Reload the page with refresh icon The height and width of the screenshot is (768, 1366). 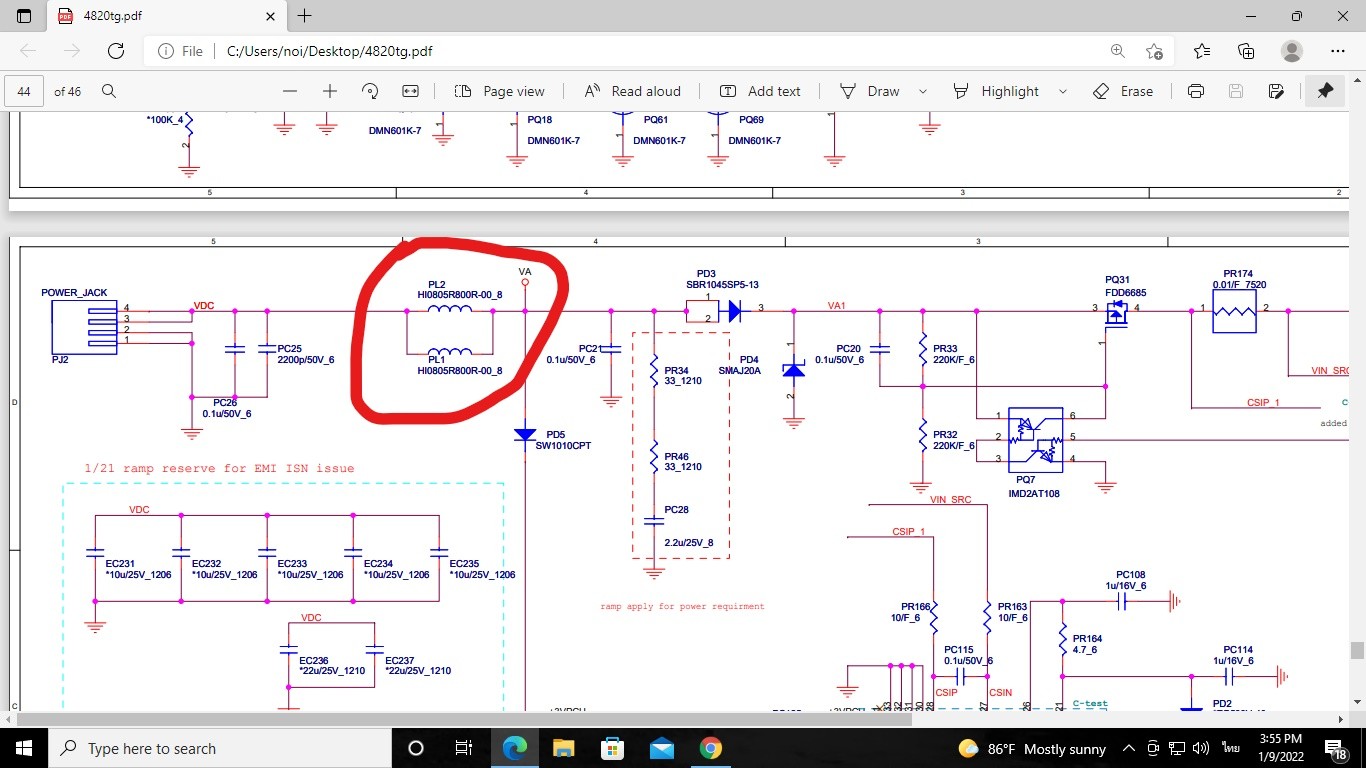pos(116,51)
